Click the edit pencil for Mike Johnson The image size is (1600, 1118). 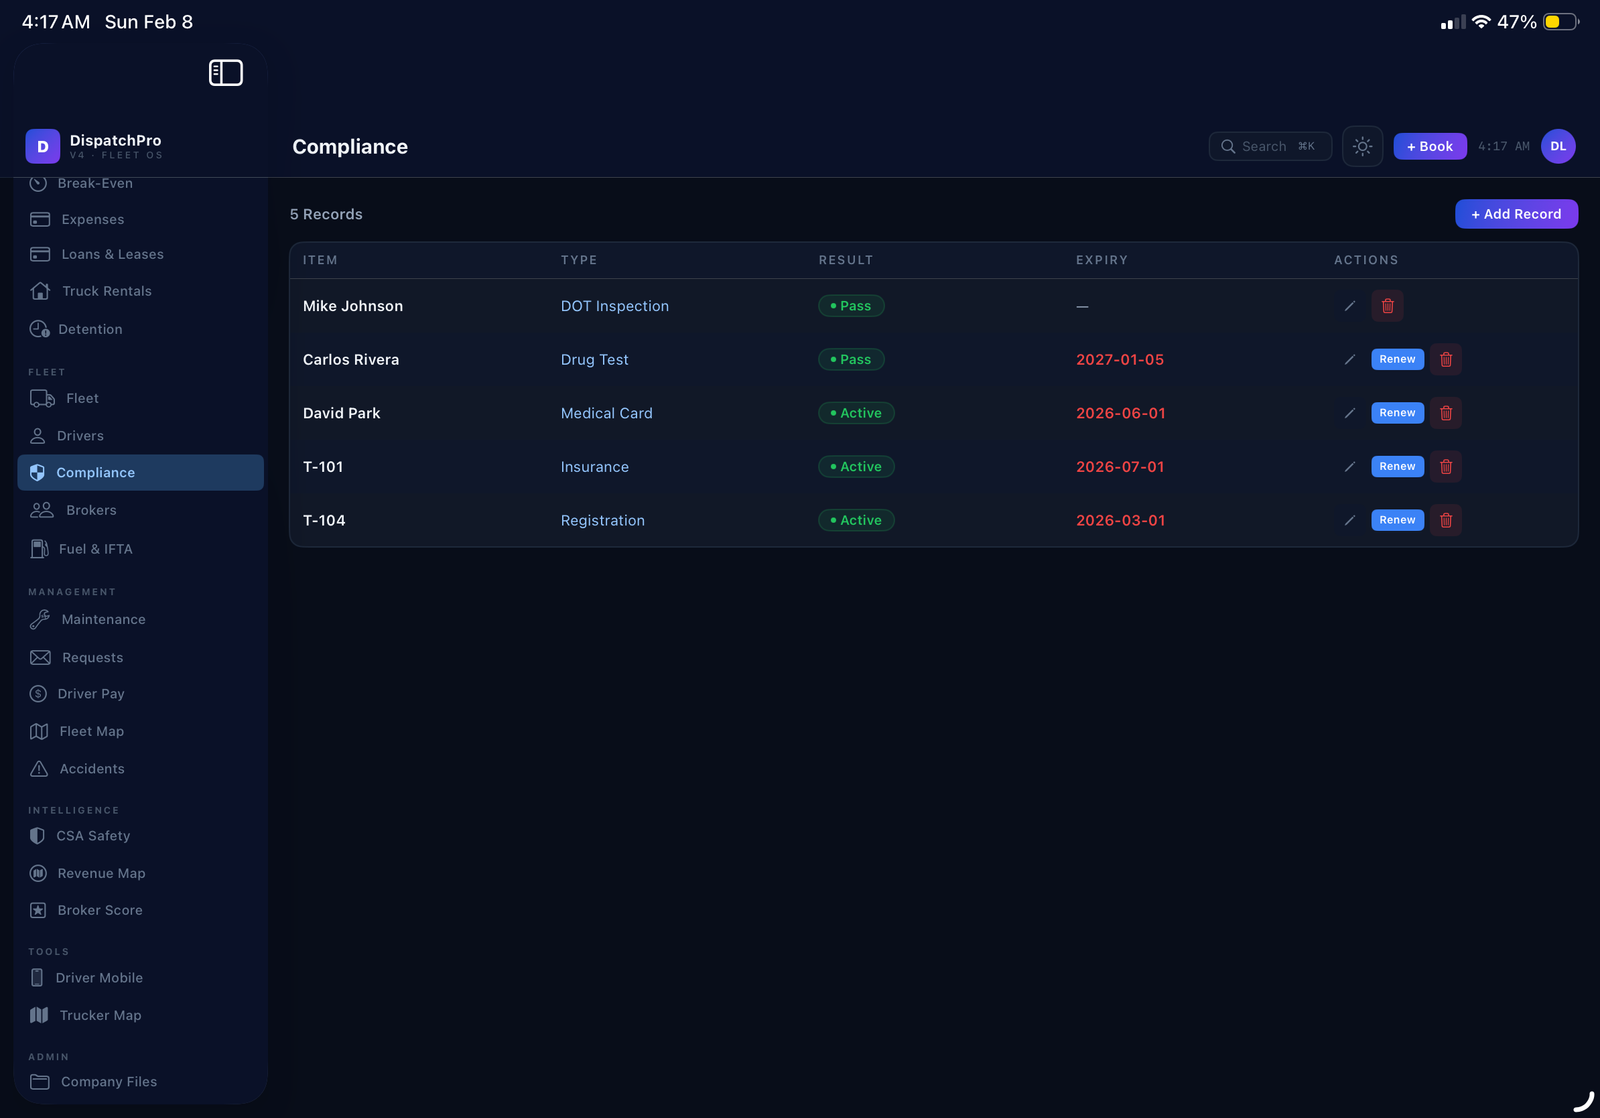click(1349, 306)
